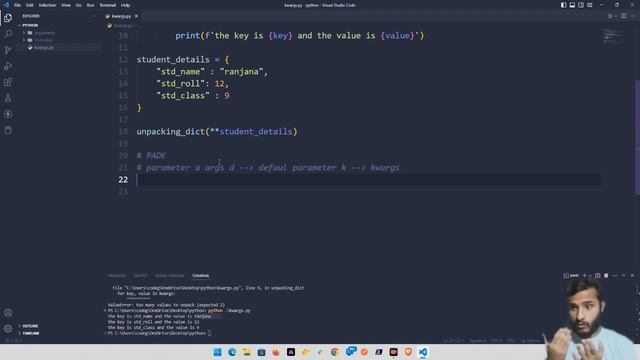
Task: Click the Split Terminal icon
Action: (598, 276)
